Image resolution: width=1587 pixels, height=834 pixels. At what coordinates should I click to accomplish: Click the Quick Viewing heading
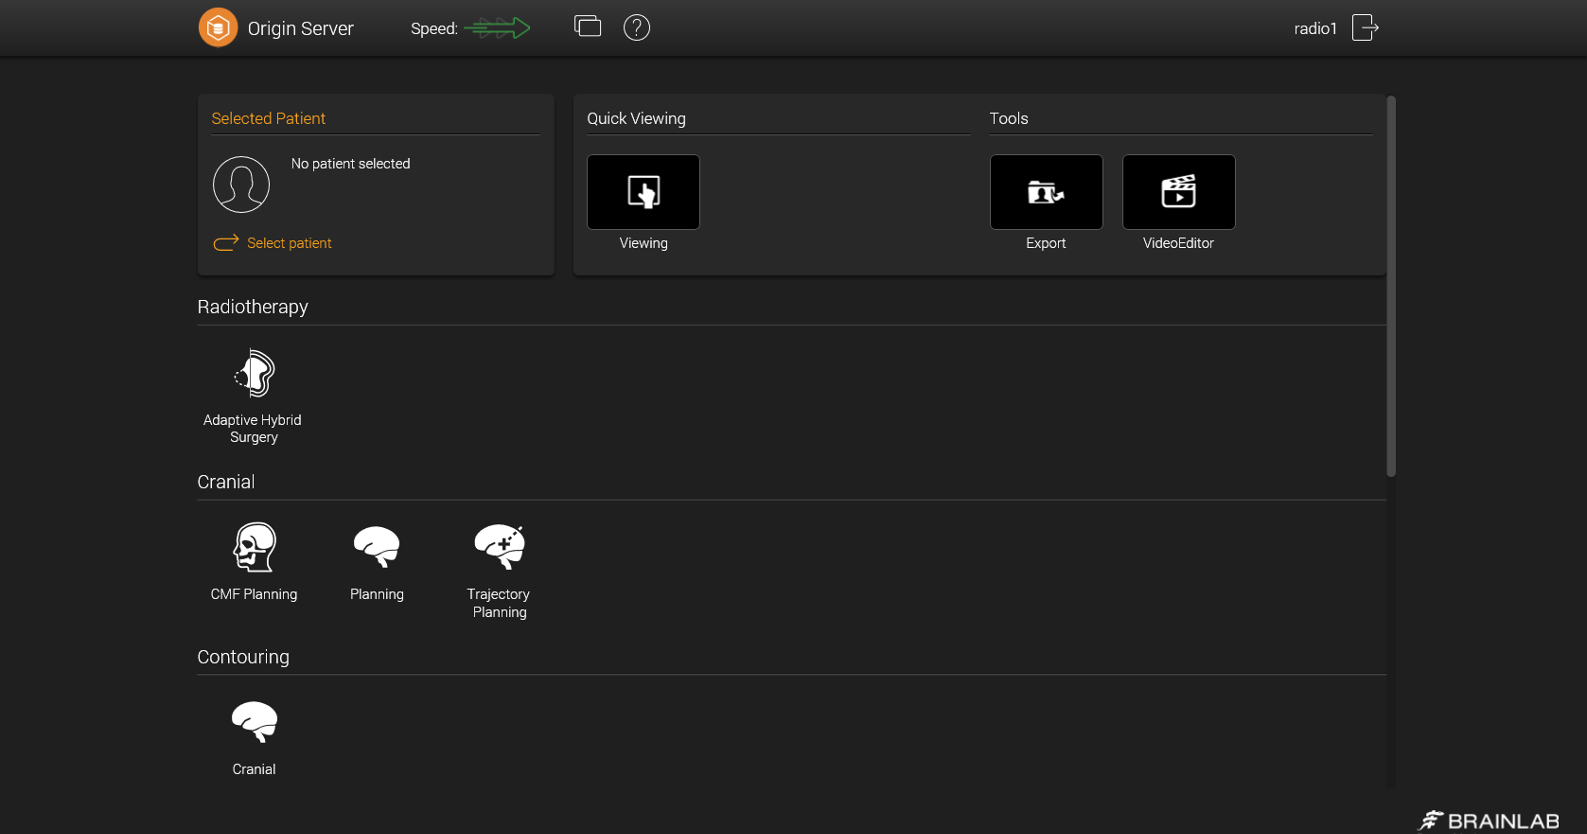636,118
